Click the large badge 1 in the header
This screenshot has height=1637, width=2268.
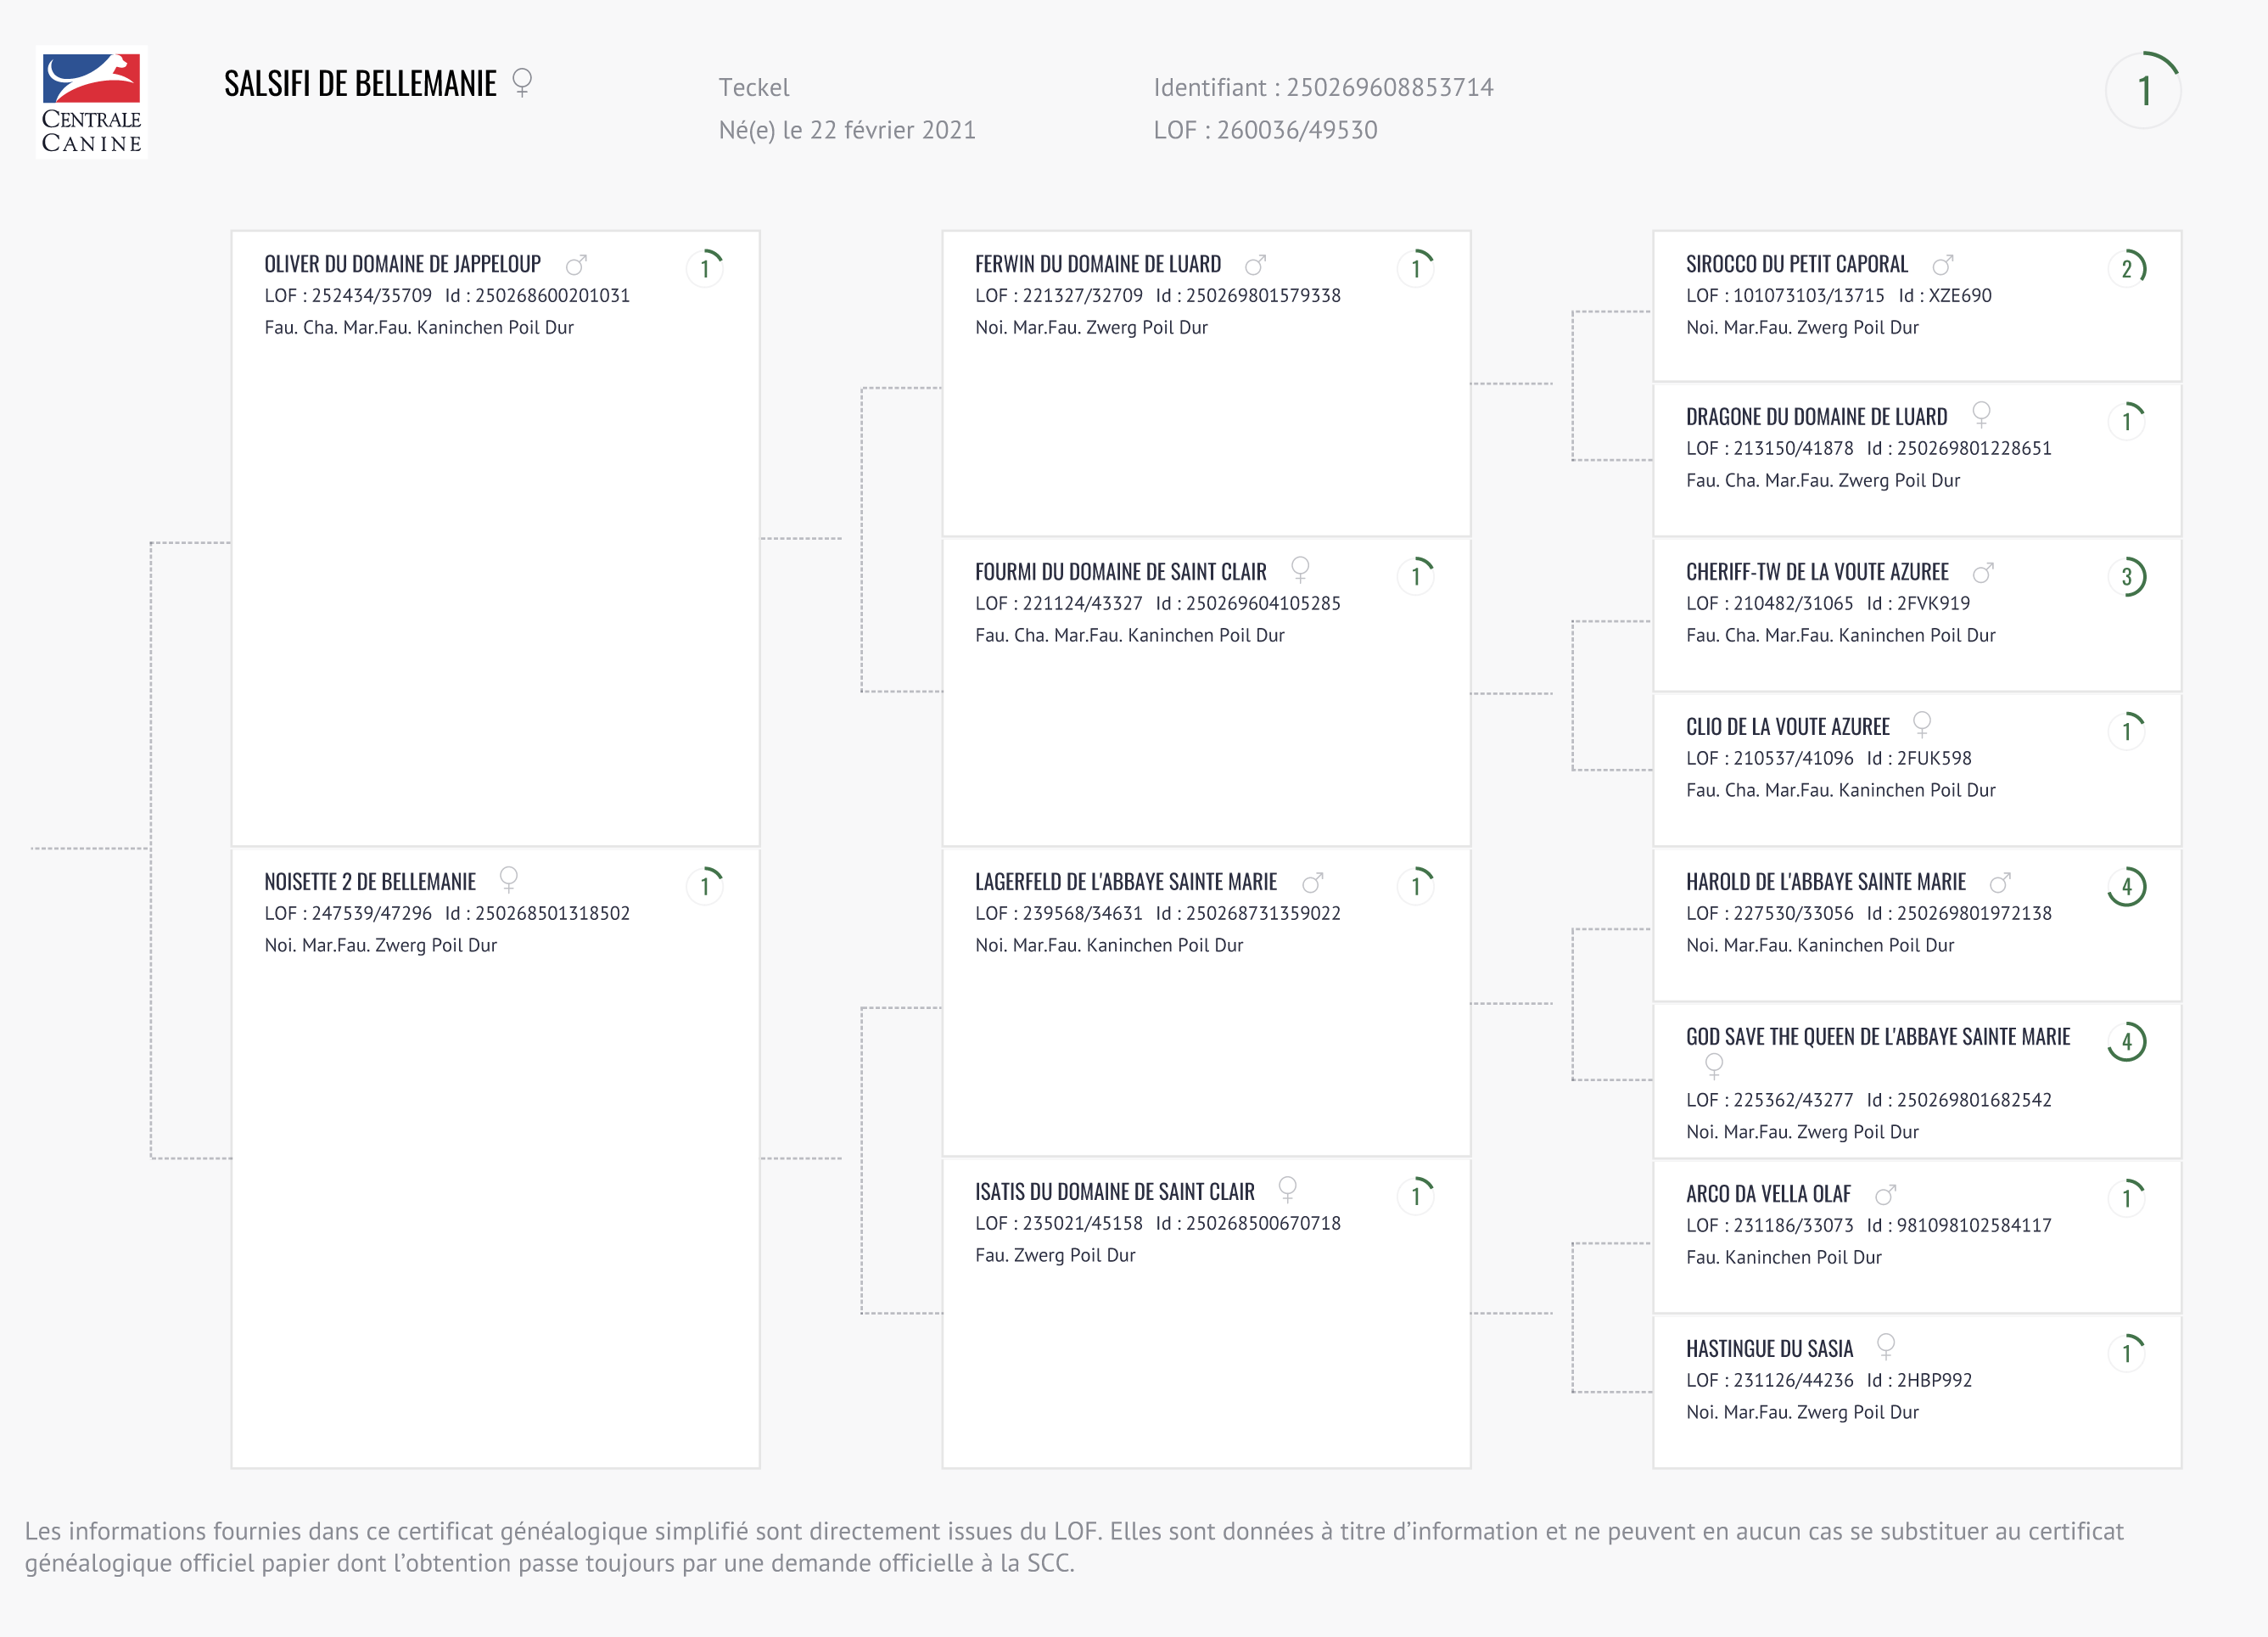pos(2143,91)
